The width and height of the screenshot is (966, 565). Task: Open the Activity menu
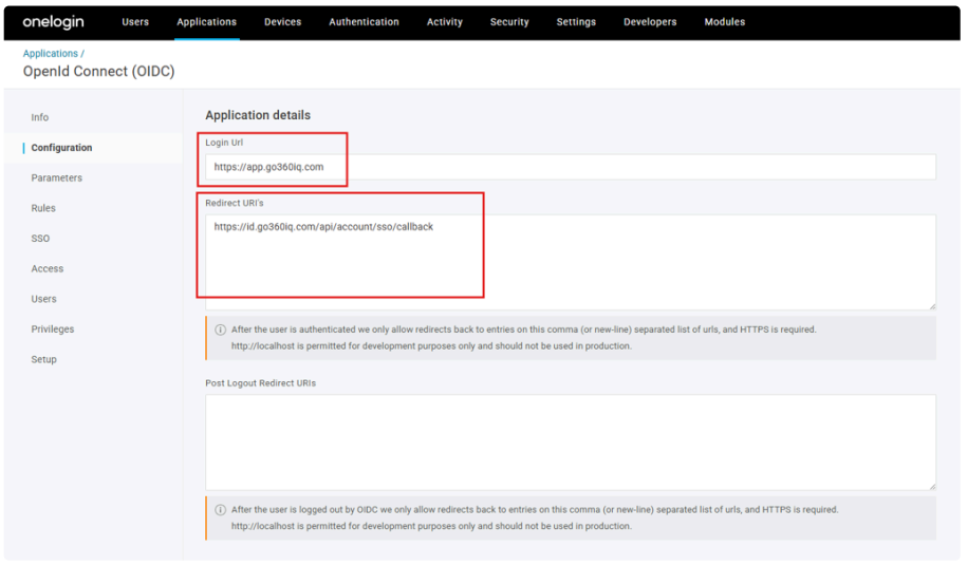444,22
